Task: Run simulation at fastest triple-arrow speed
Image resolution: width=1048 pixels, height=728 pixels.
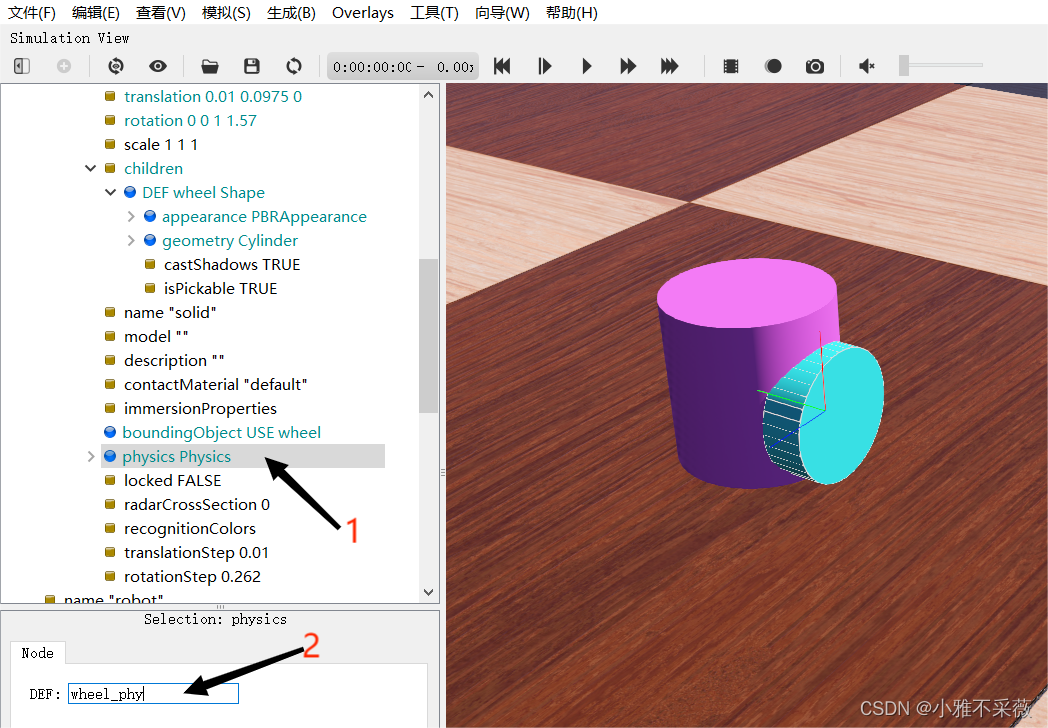Action: pyautogui.click(x=669, y=66)
